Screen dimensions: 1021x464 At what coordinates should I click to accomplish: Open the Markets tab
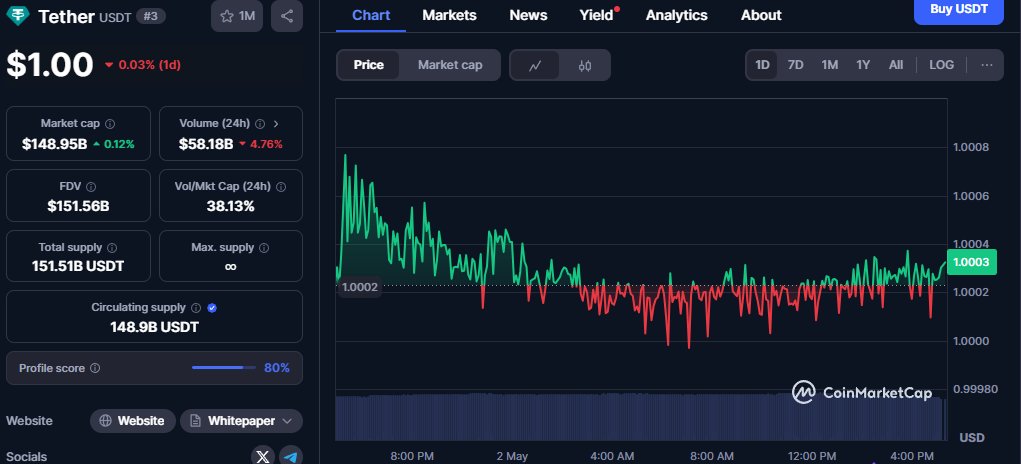(449, 15)
